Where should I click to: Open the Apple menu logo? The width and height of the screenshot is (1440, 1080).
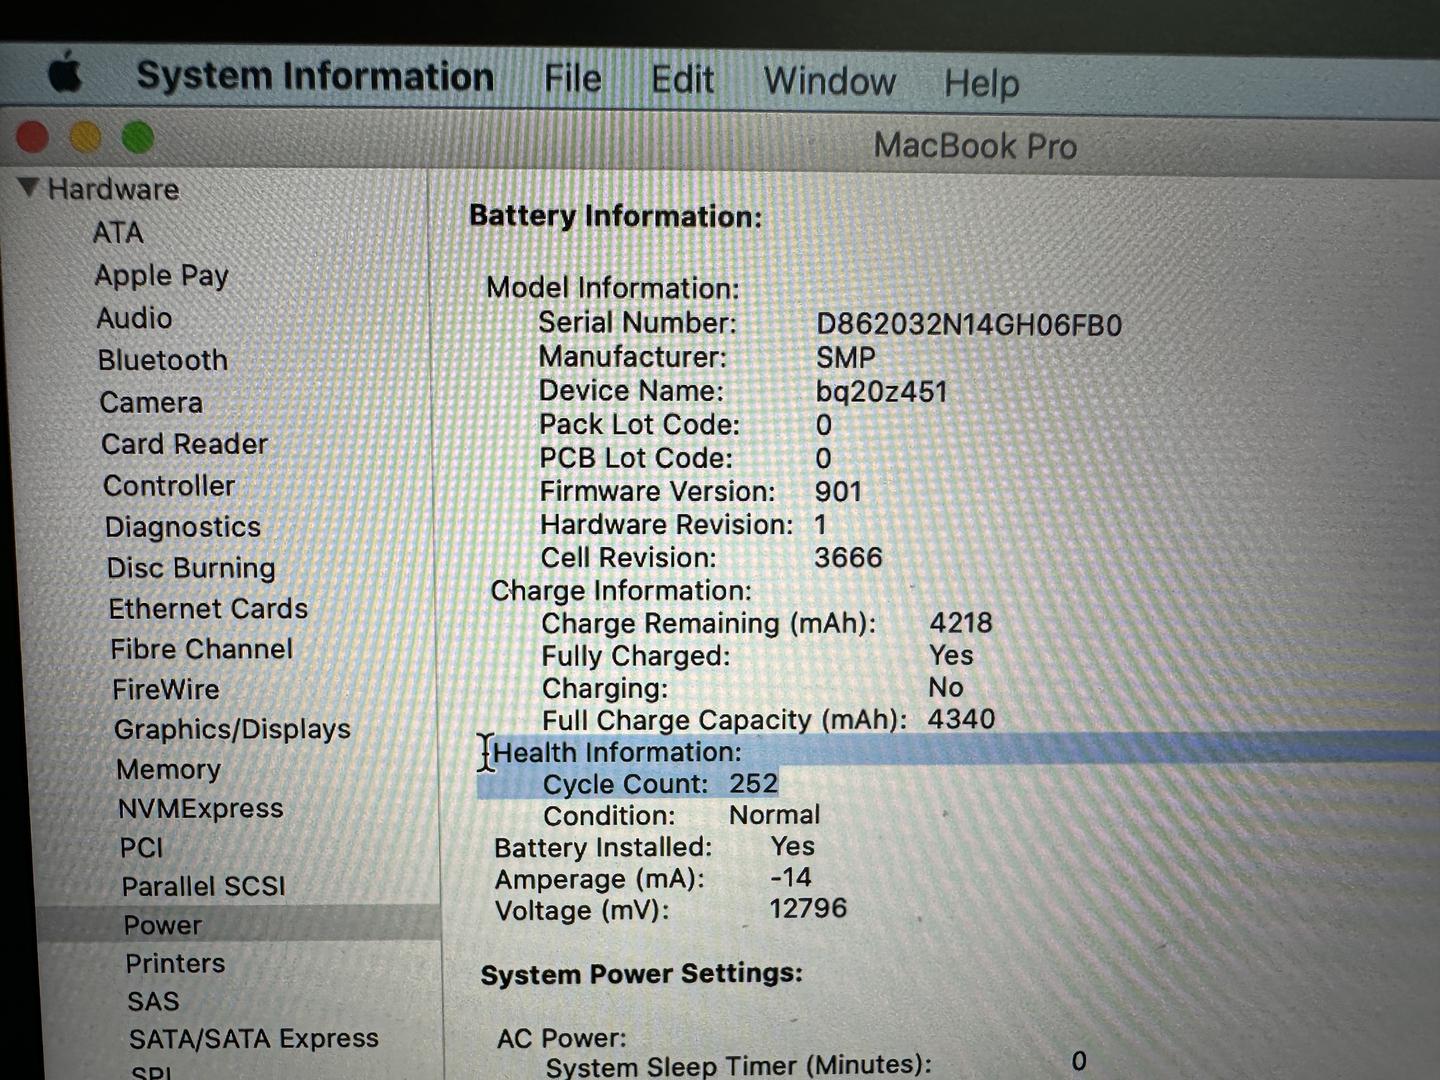(x=66, y=73)
